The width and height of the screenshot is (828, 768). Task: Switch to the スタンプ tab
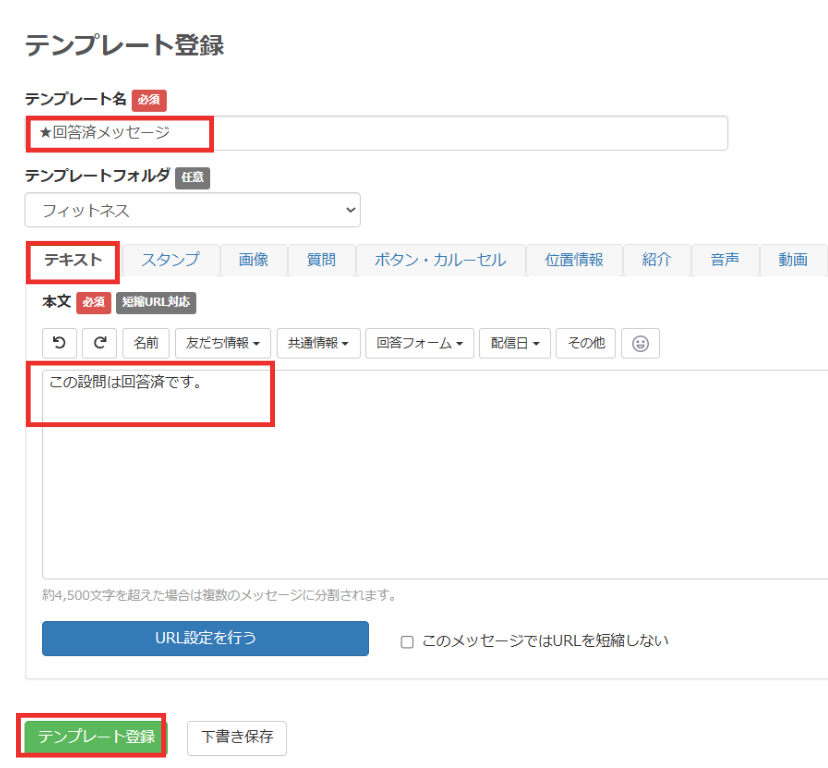click(x=170, y=260)
